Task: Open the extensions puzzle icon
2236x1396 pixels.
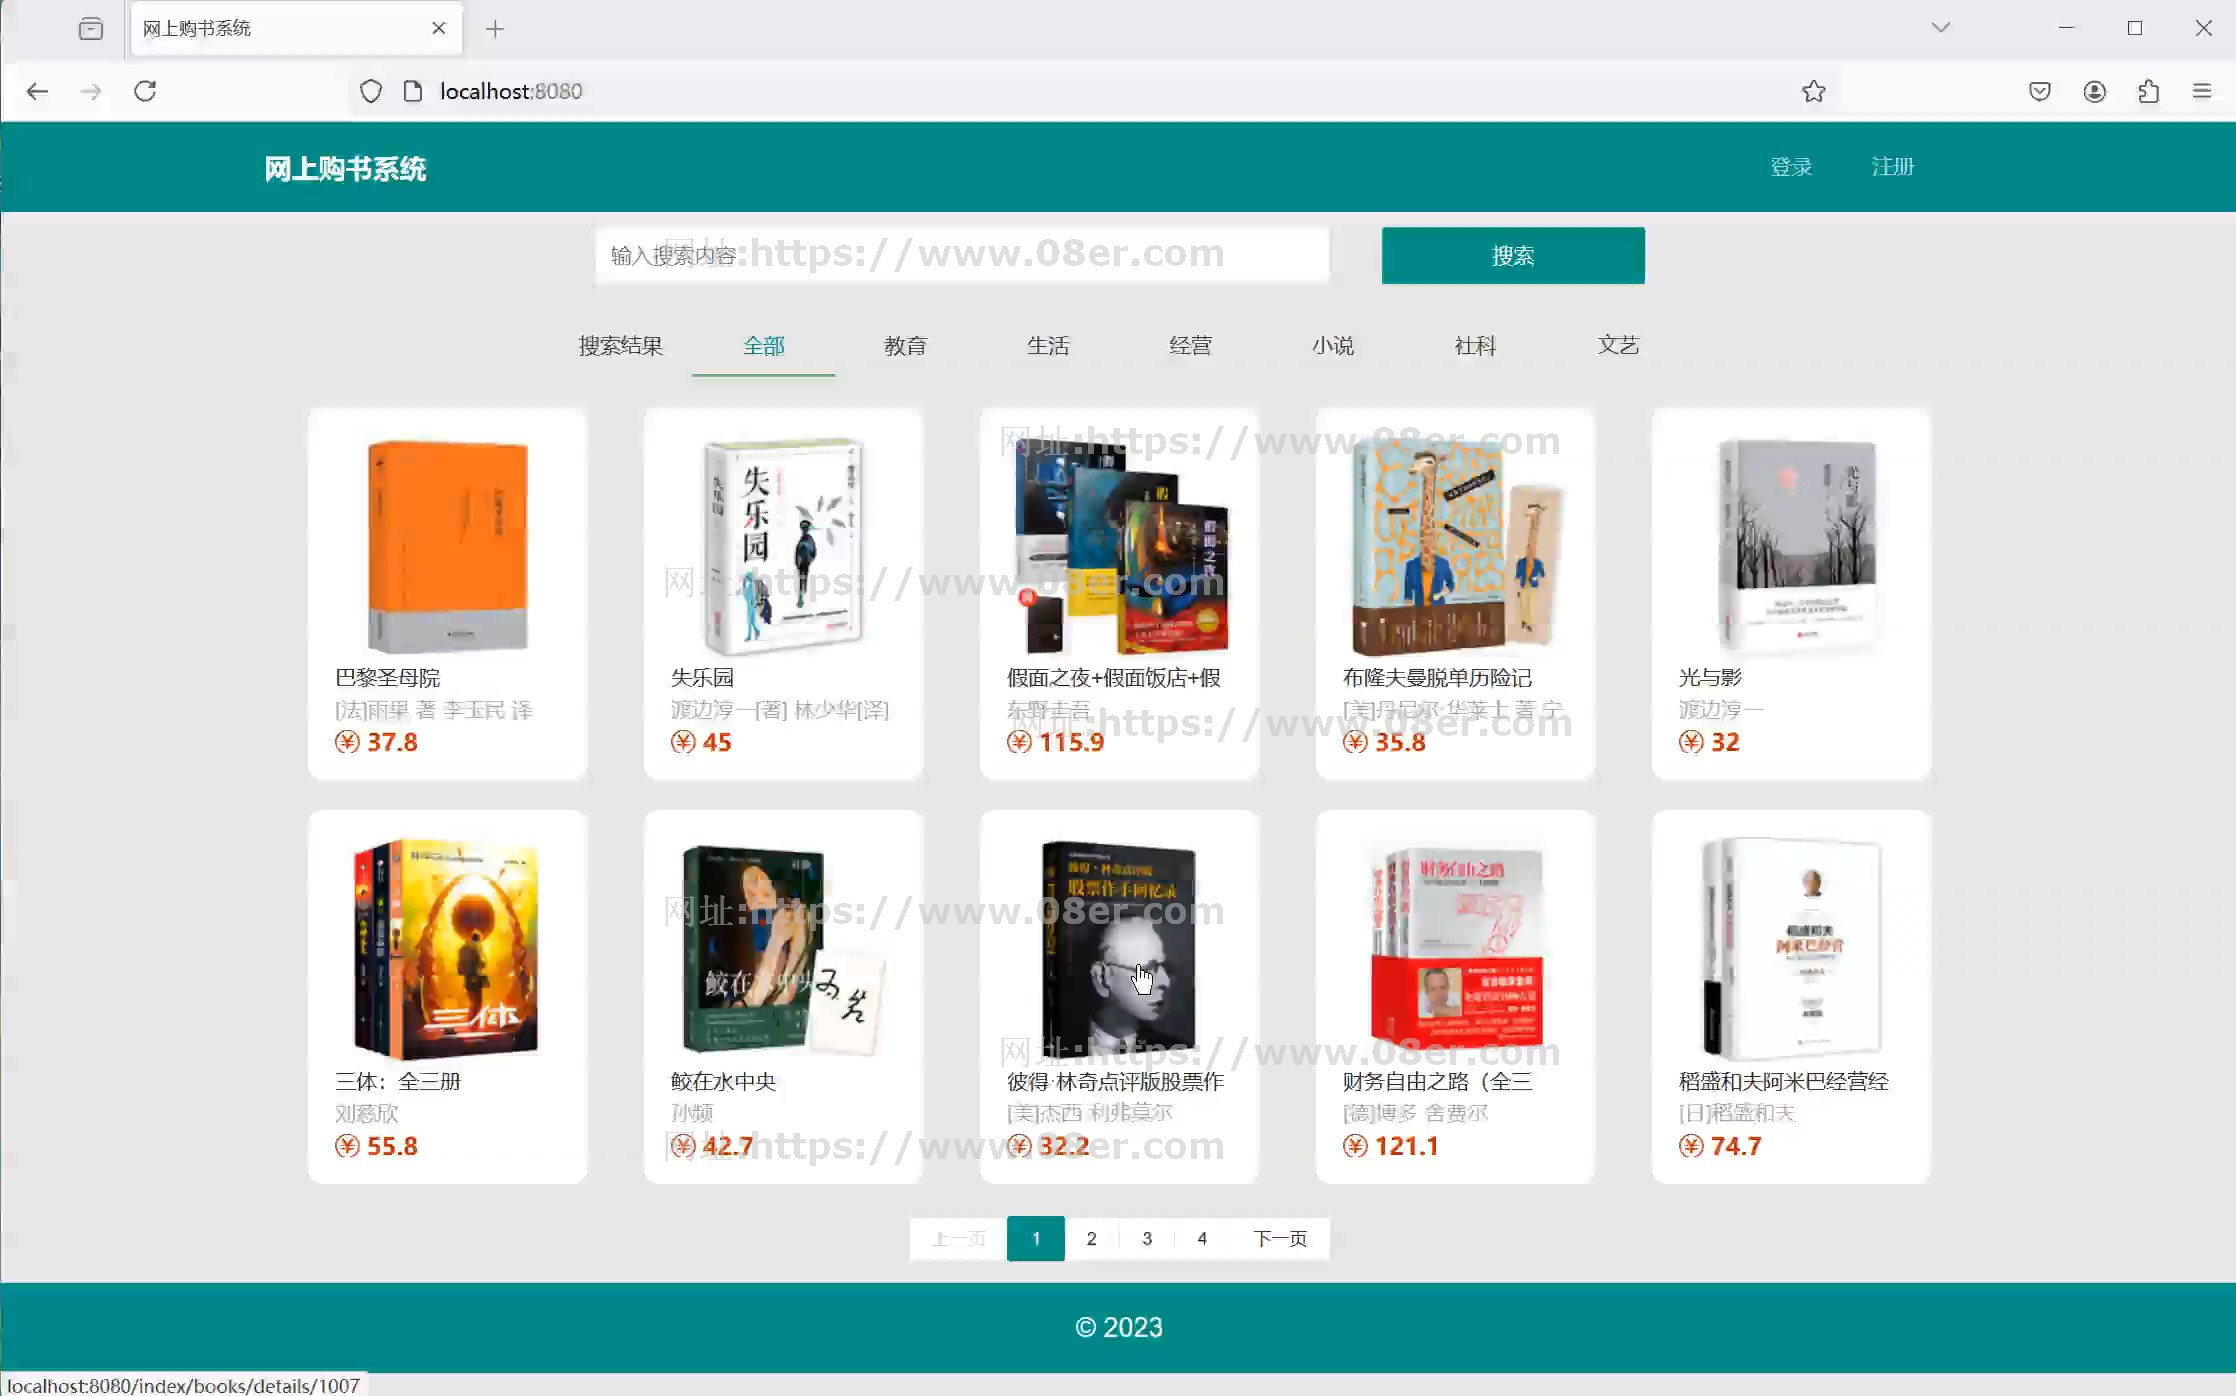Action: [2149, 91]
